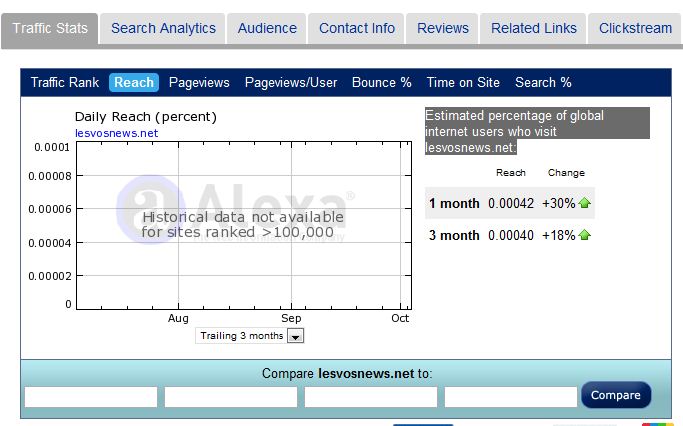This screenshot has width=683, height=426.
Task: Click the lesvosnews.net chart legend link
Action: point(116,133)
